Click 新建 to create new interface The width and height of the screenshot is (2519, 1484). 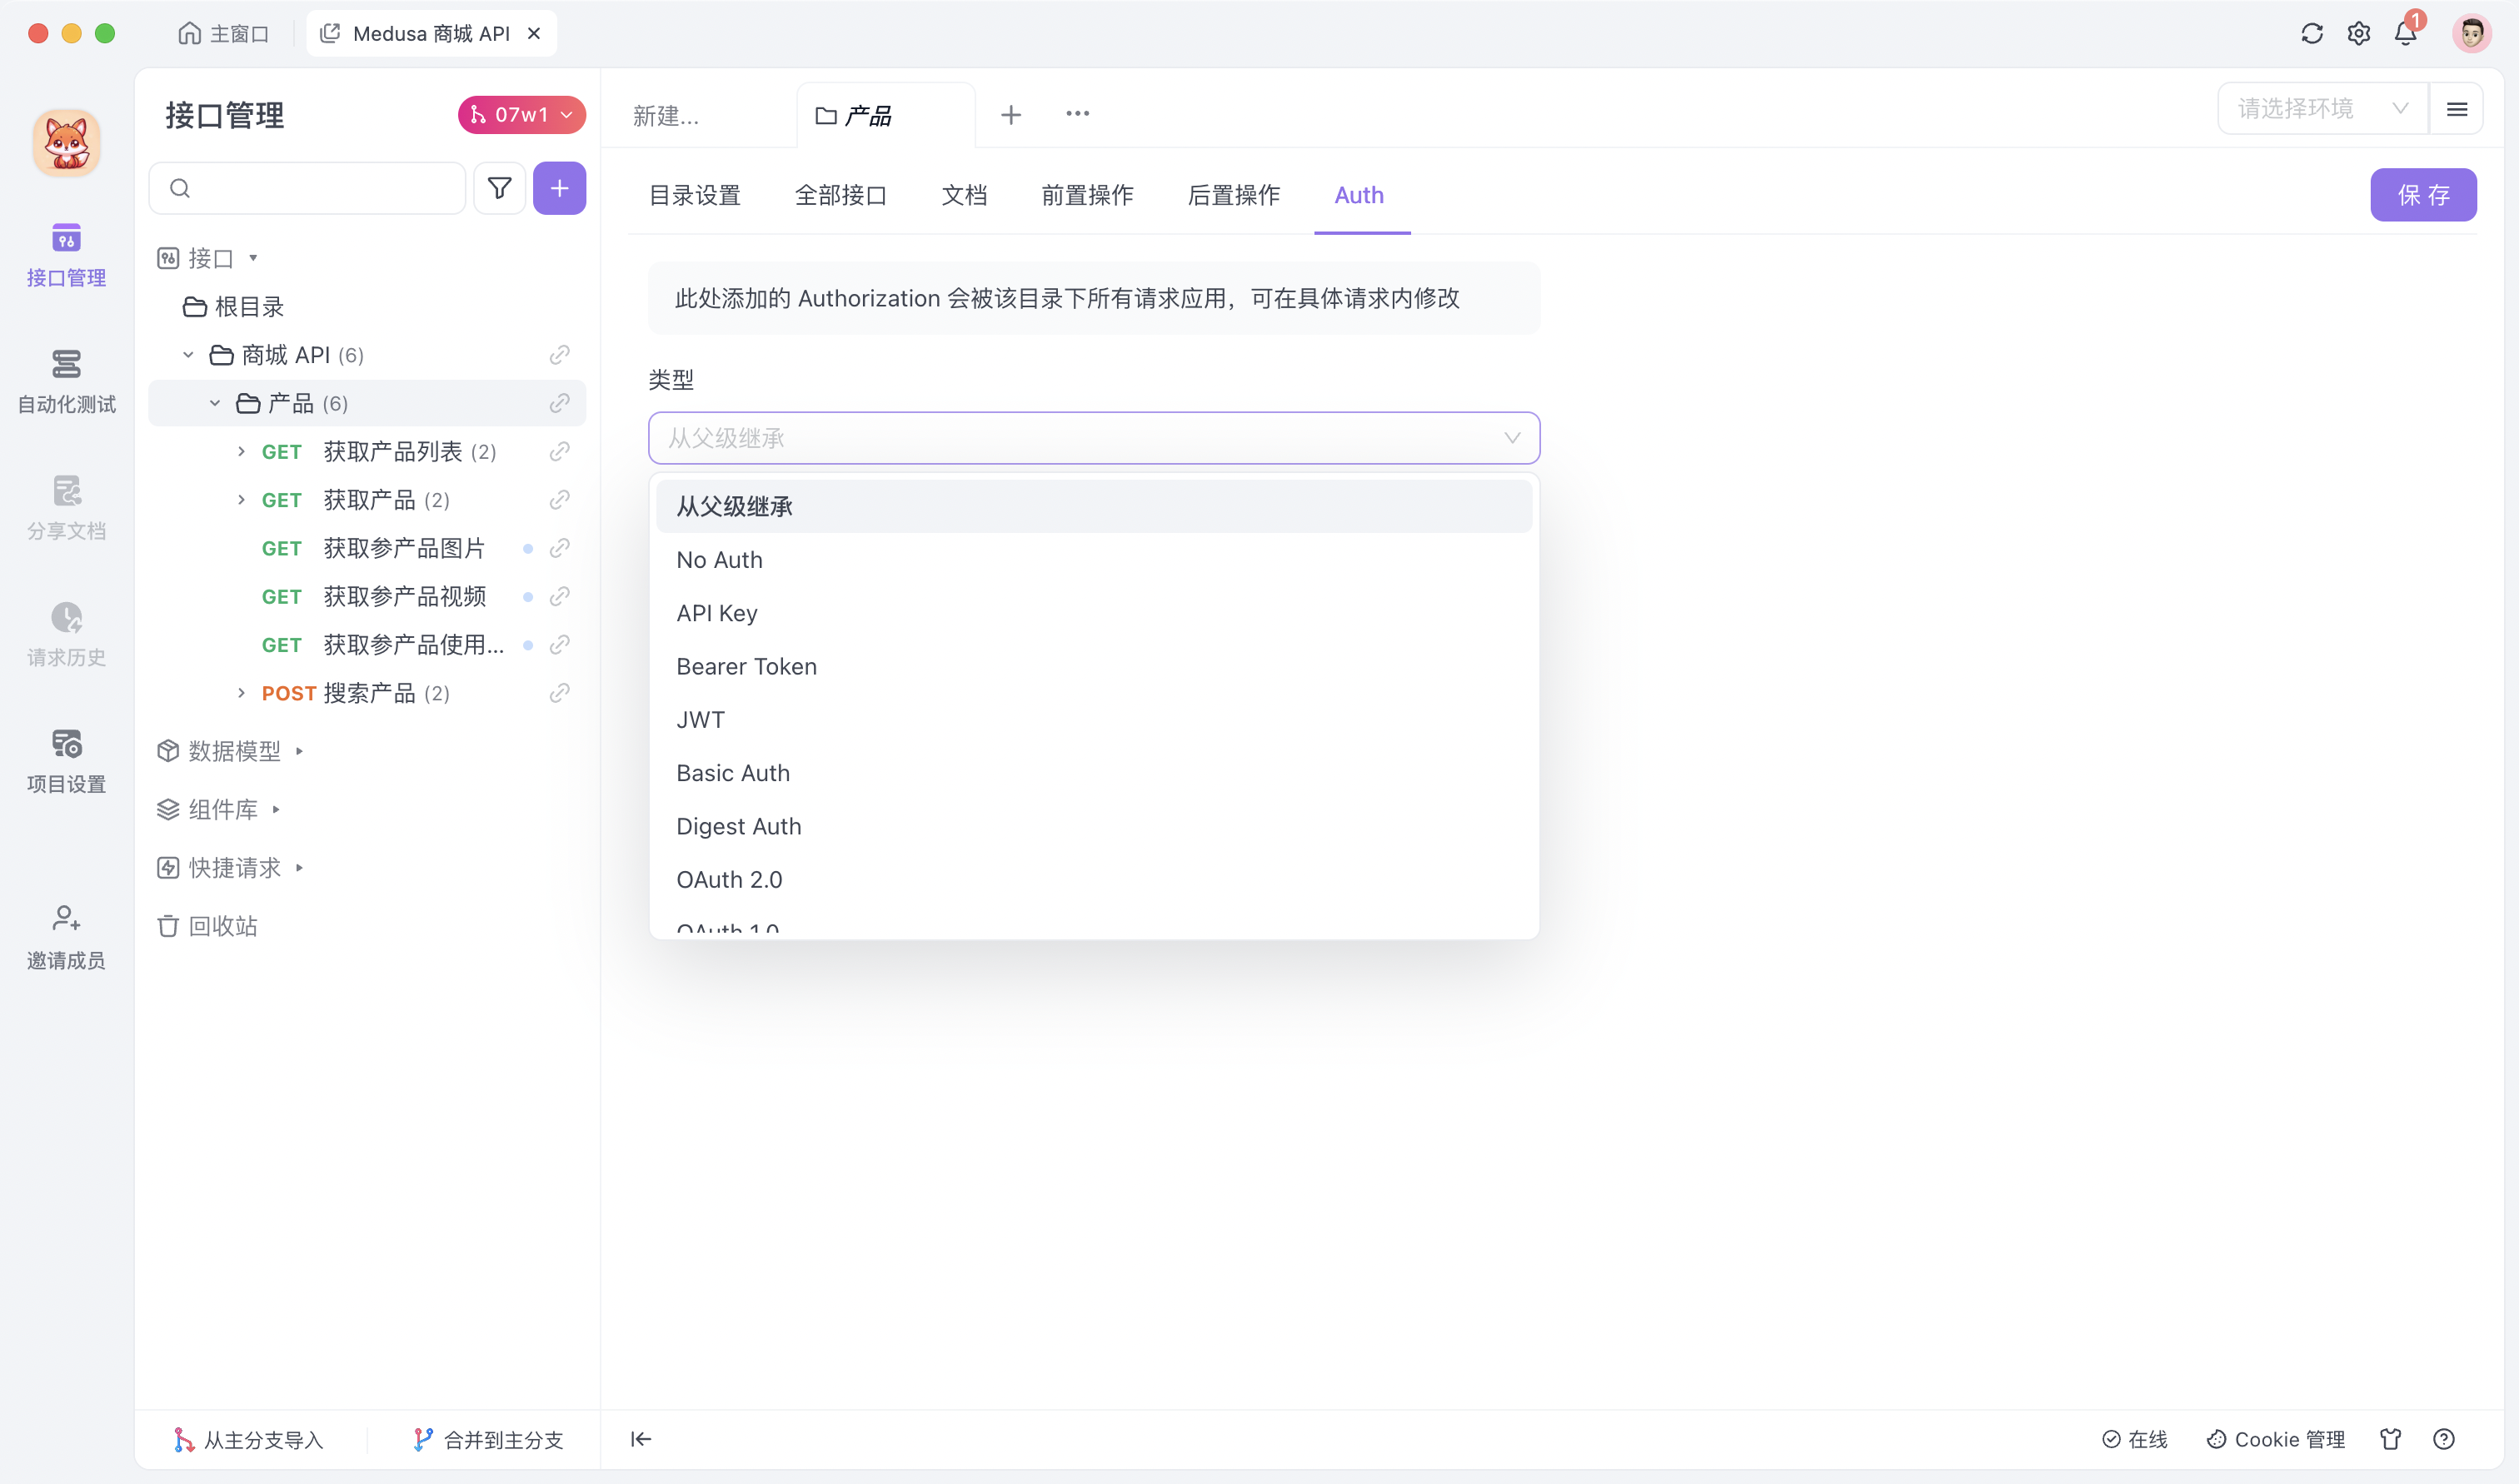(x=668, y=115)
